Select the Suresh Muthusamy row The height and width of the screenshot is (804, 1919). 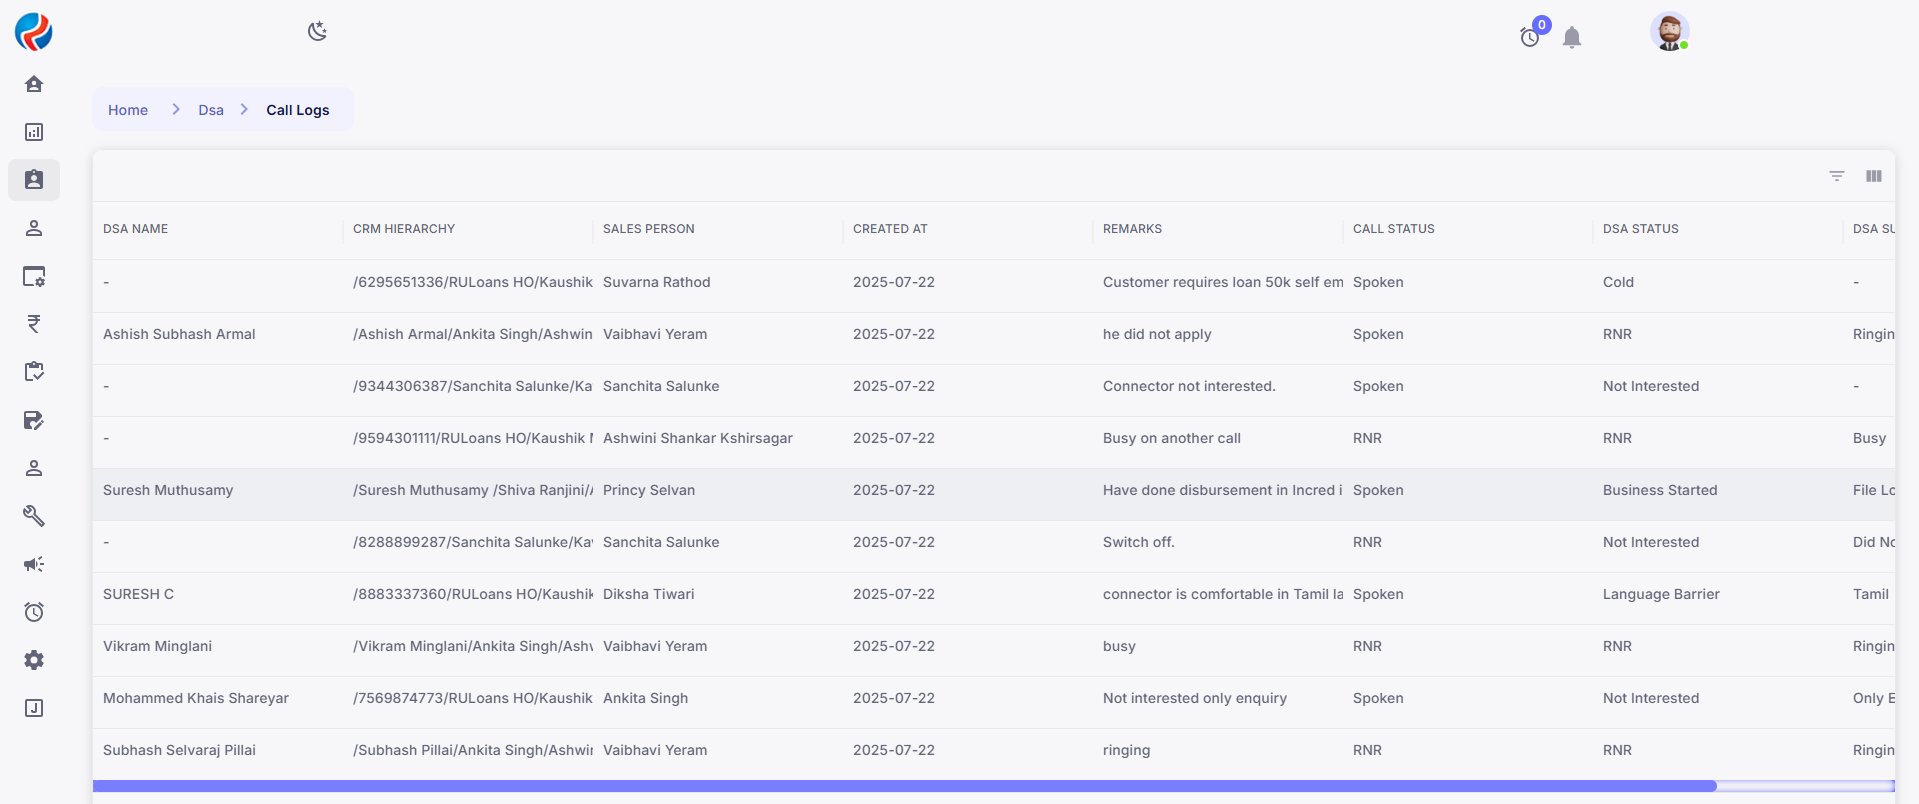coord(168,490)
